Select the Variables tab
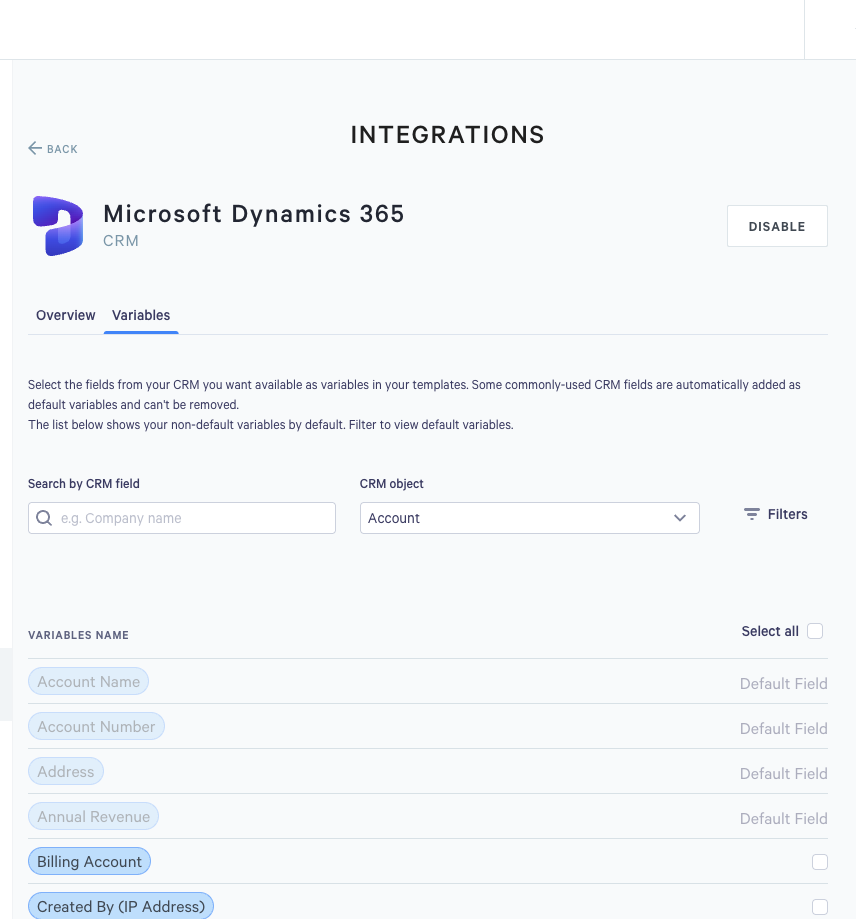This screenshot has width=856, height=919. 141,315
